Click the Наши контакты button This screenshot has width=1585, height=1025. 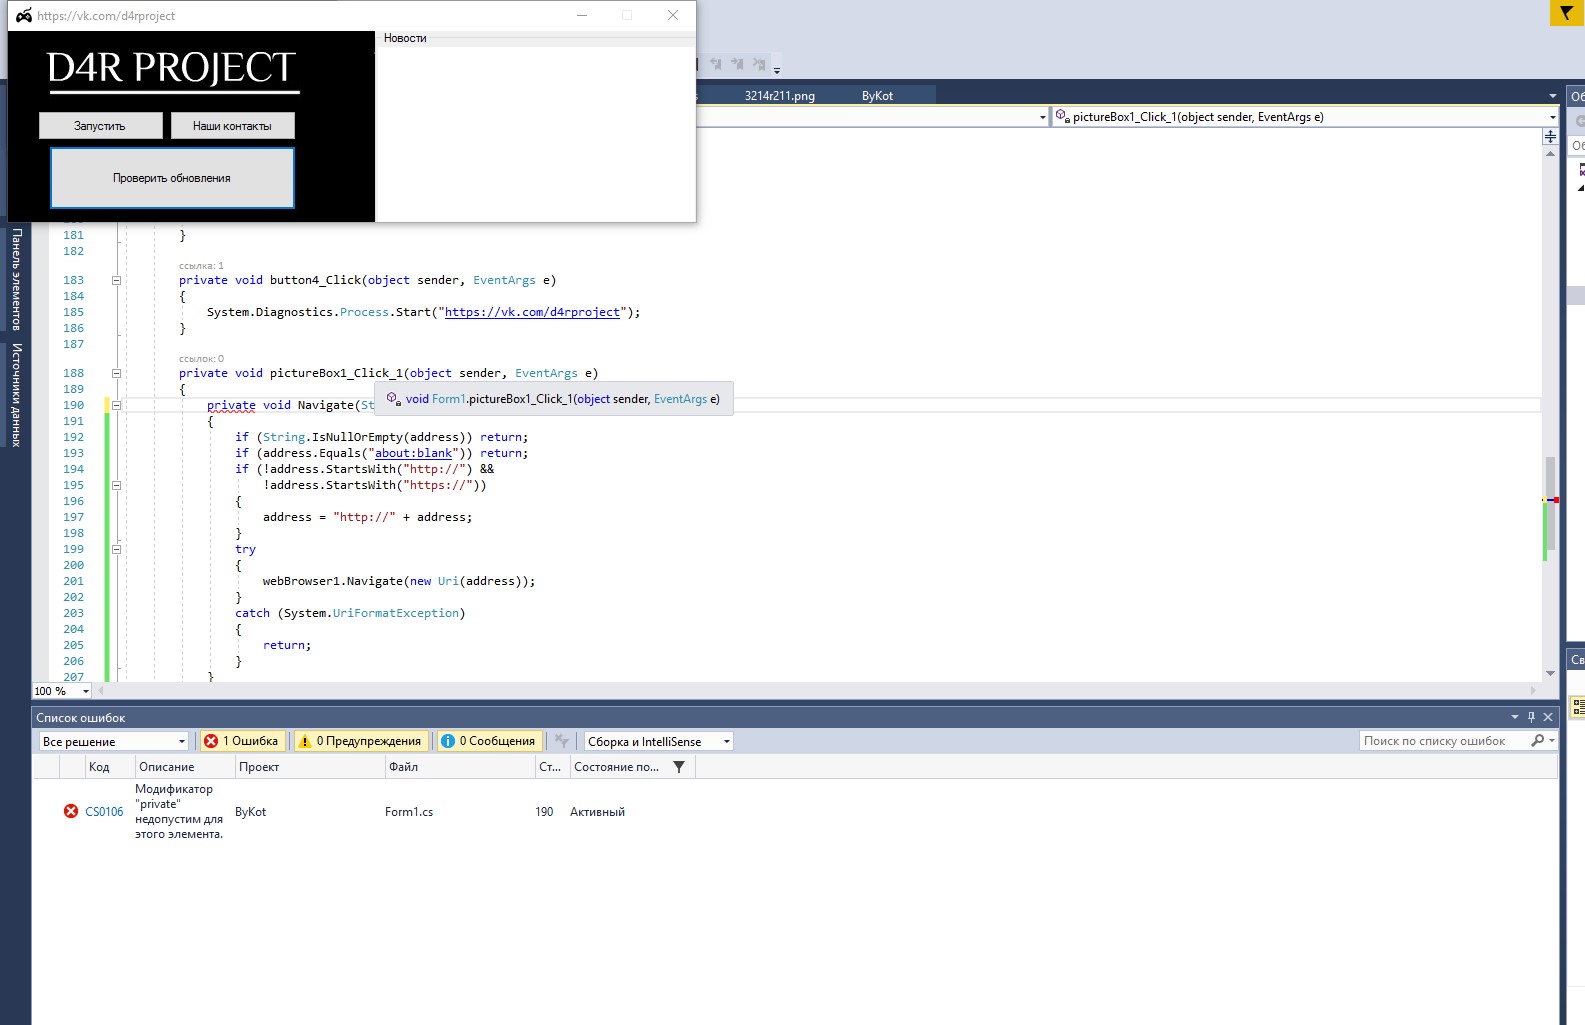click(232, 126)
